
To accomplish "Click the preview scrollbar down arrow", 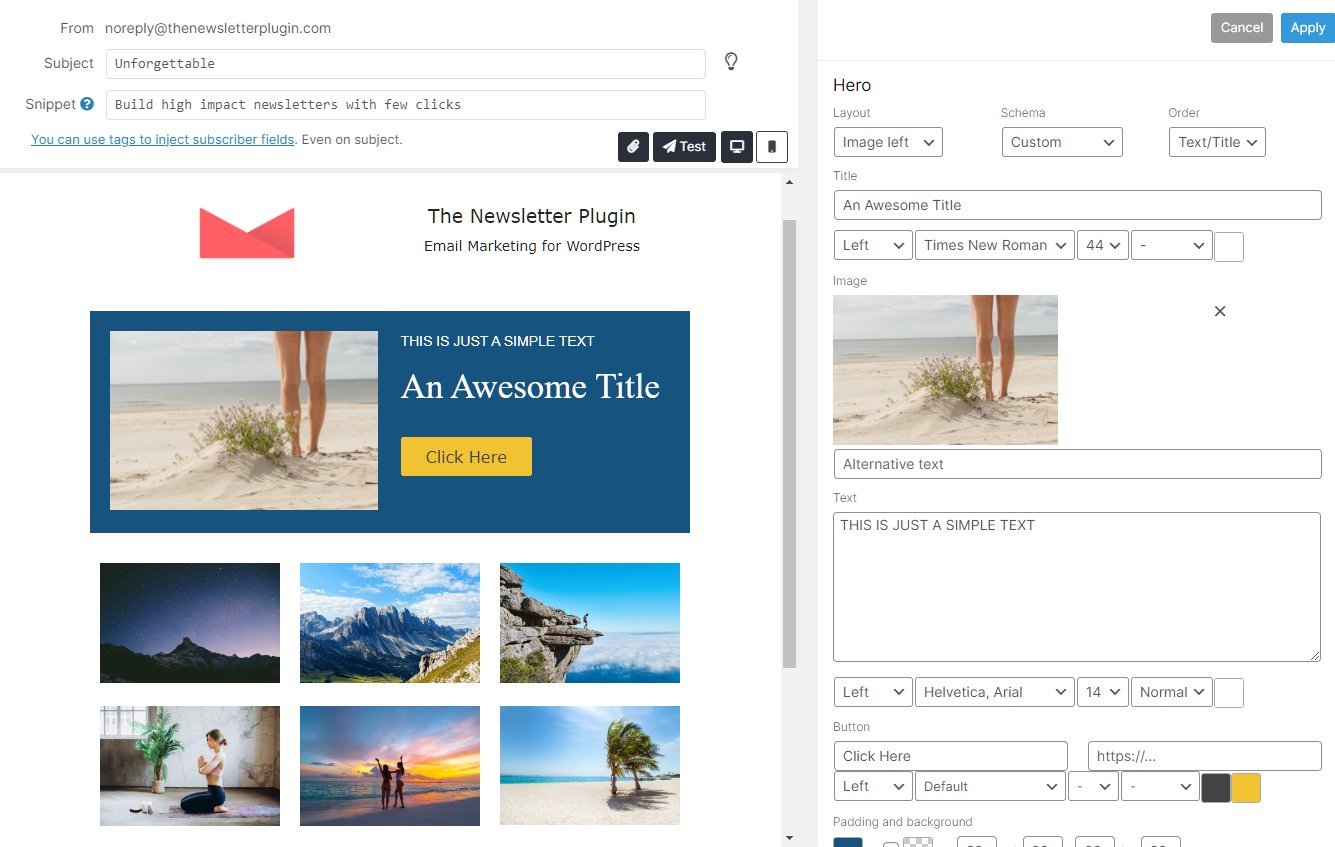I will pos(789,838).
